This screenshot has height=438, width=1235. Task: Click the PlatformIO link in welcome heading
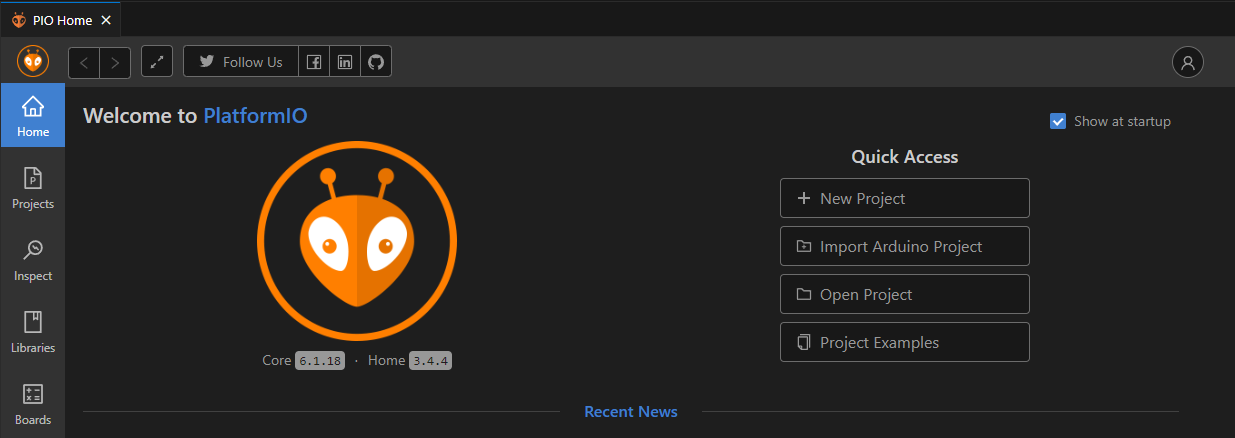point(255,115)
